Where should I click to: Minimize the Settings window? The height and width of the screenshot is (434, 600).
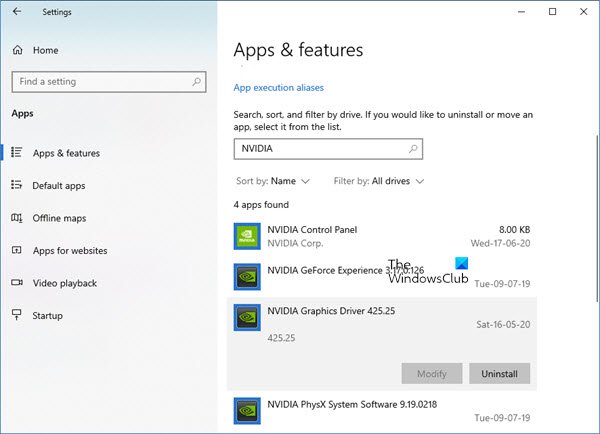tap(521, 11)
